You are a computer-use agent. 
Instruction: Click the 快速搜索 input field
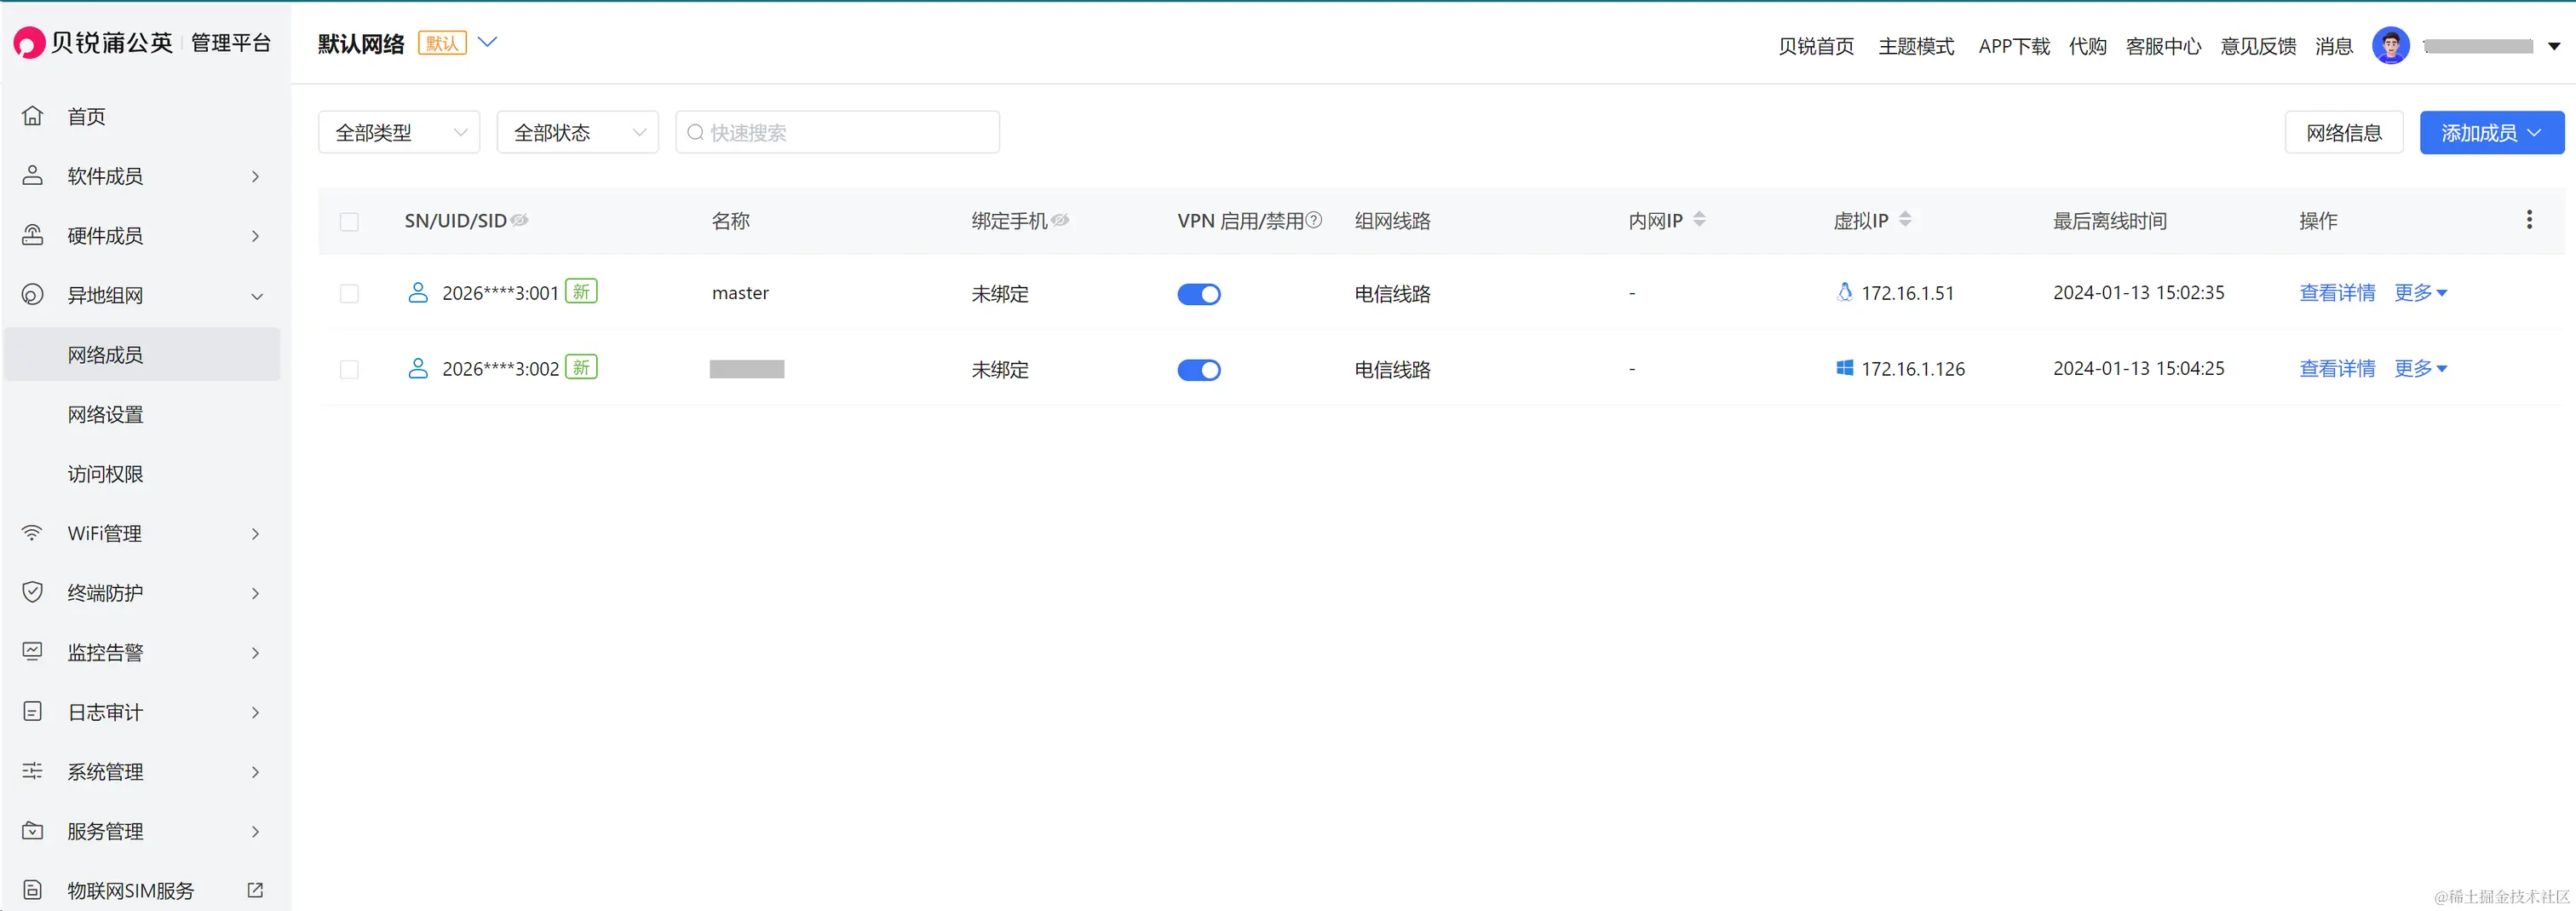click(838, 132)
